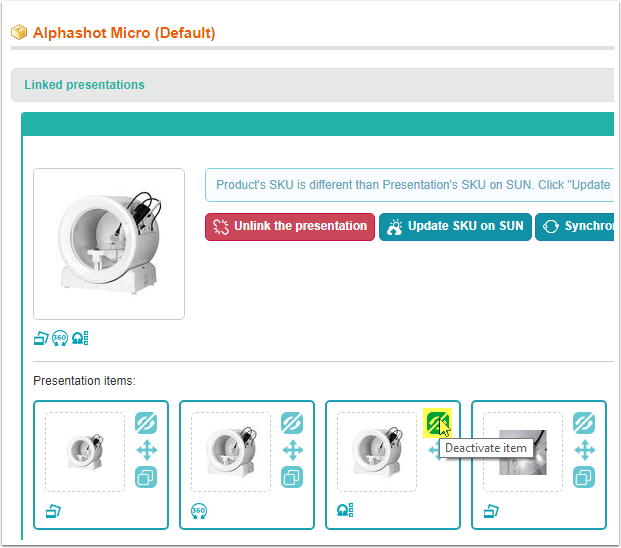
Task: Open the fourth item grayscale thumbnail
Action: pyautogui.click(x=523, y=452)
